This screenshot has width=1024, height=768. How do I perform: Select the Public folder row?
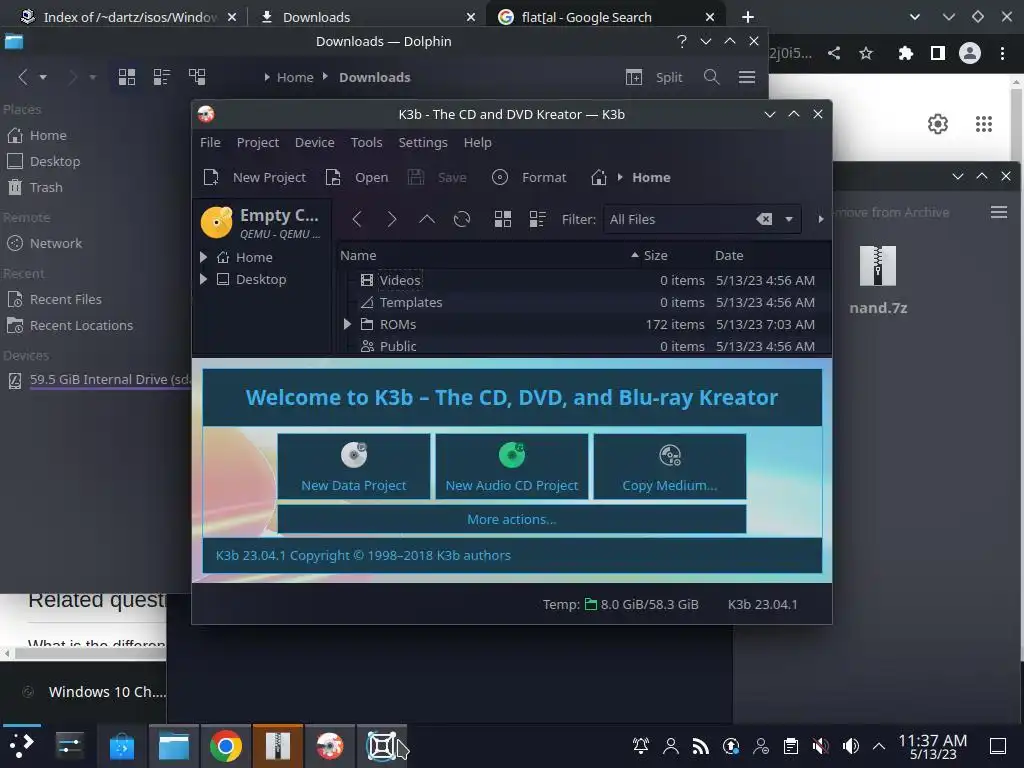(583, 346)
